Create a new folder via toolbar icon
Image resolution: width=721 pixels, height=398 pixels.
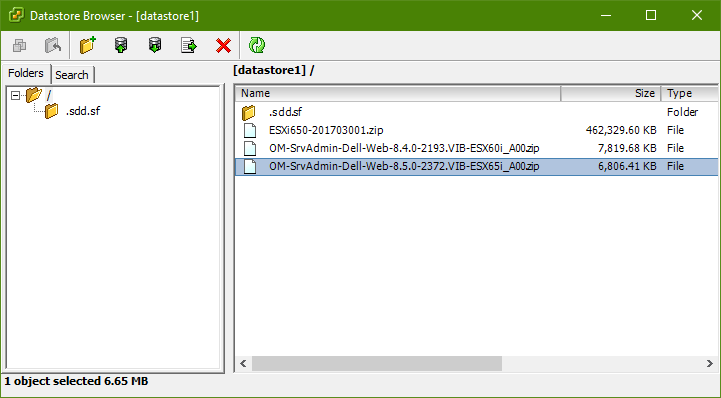coord(87,45)
